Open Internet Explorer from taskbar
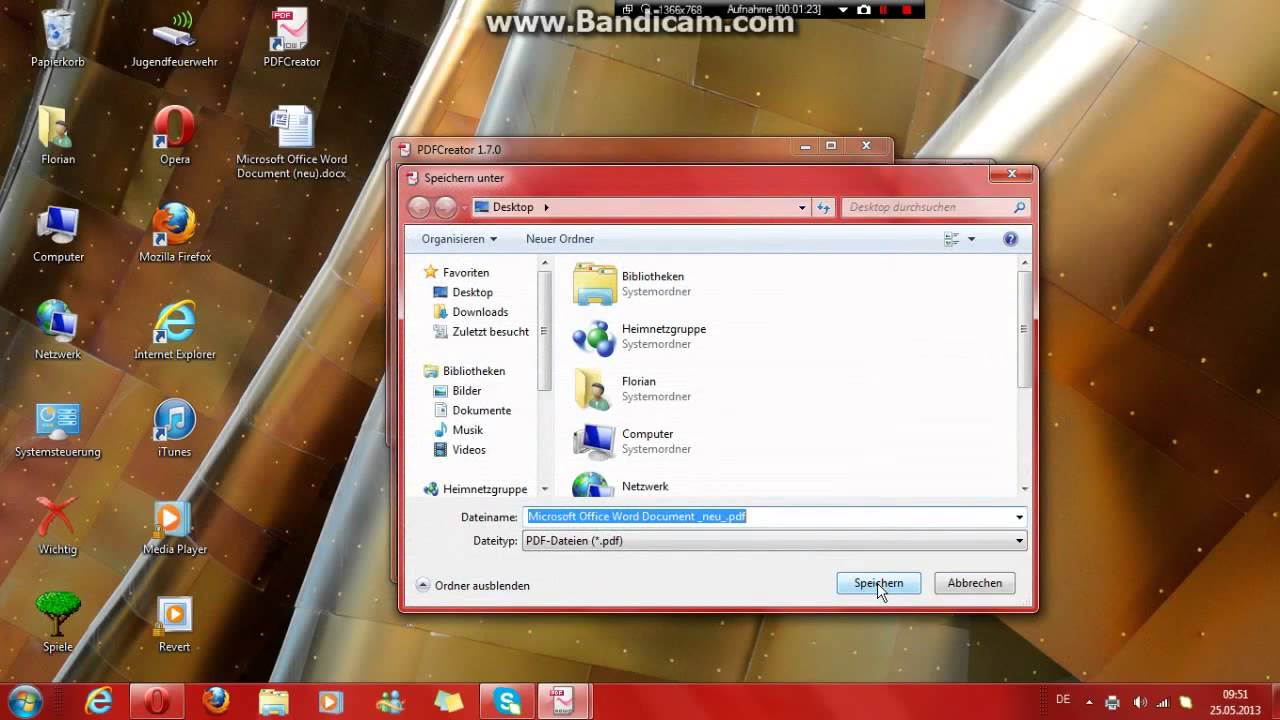This screenshot has width=1280, height=720. 98,701
